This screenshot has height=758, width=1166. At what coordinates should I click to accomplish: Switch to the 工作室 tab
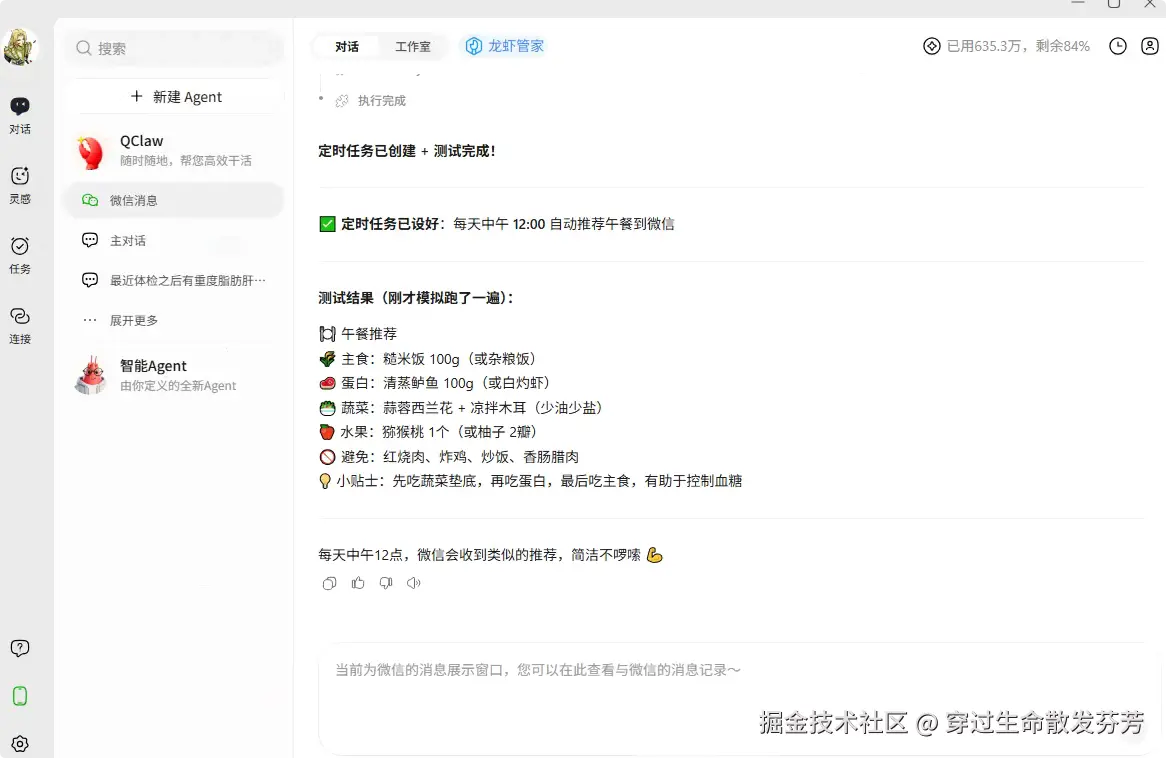pos(413,47)
